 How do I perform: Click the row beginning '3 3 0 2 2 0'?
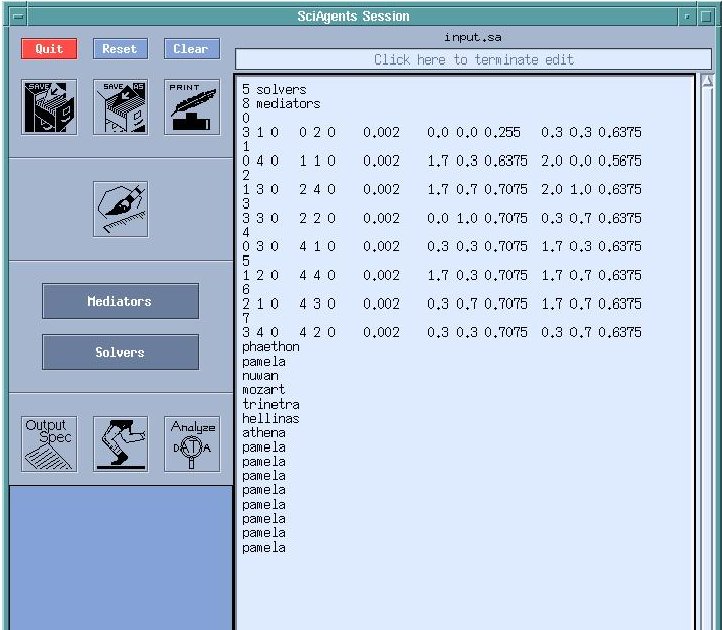coord(442,218)
